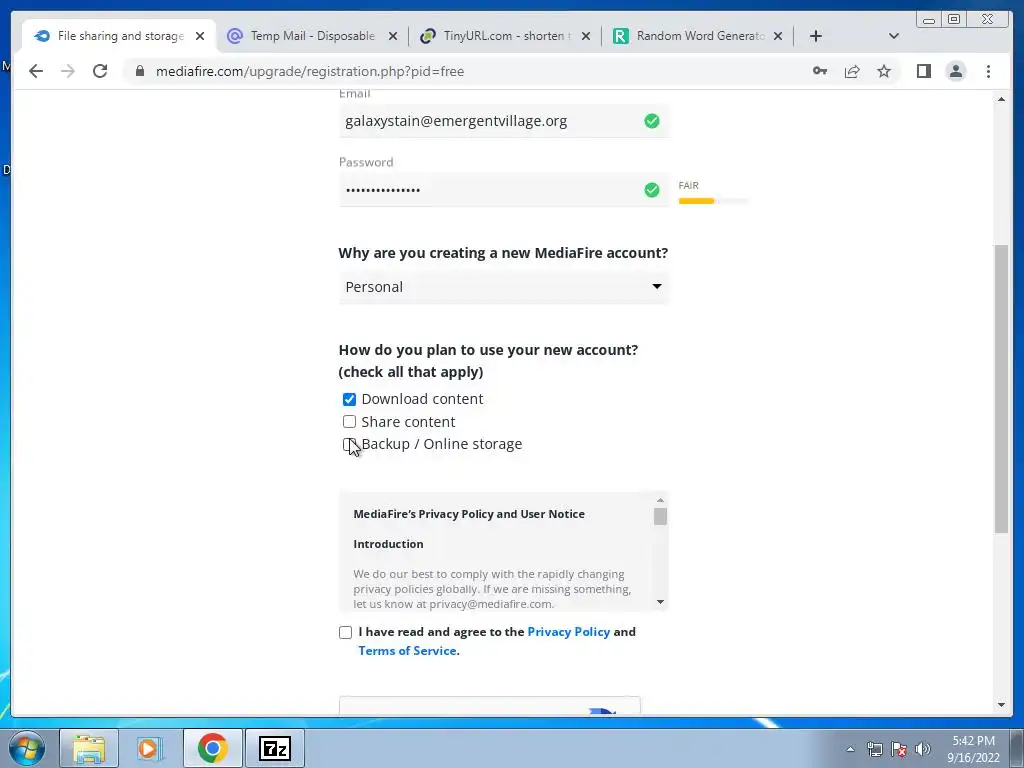
Task: Click page scrollbar down arrow
Action: (x=1001, y=705)
